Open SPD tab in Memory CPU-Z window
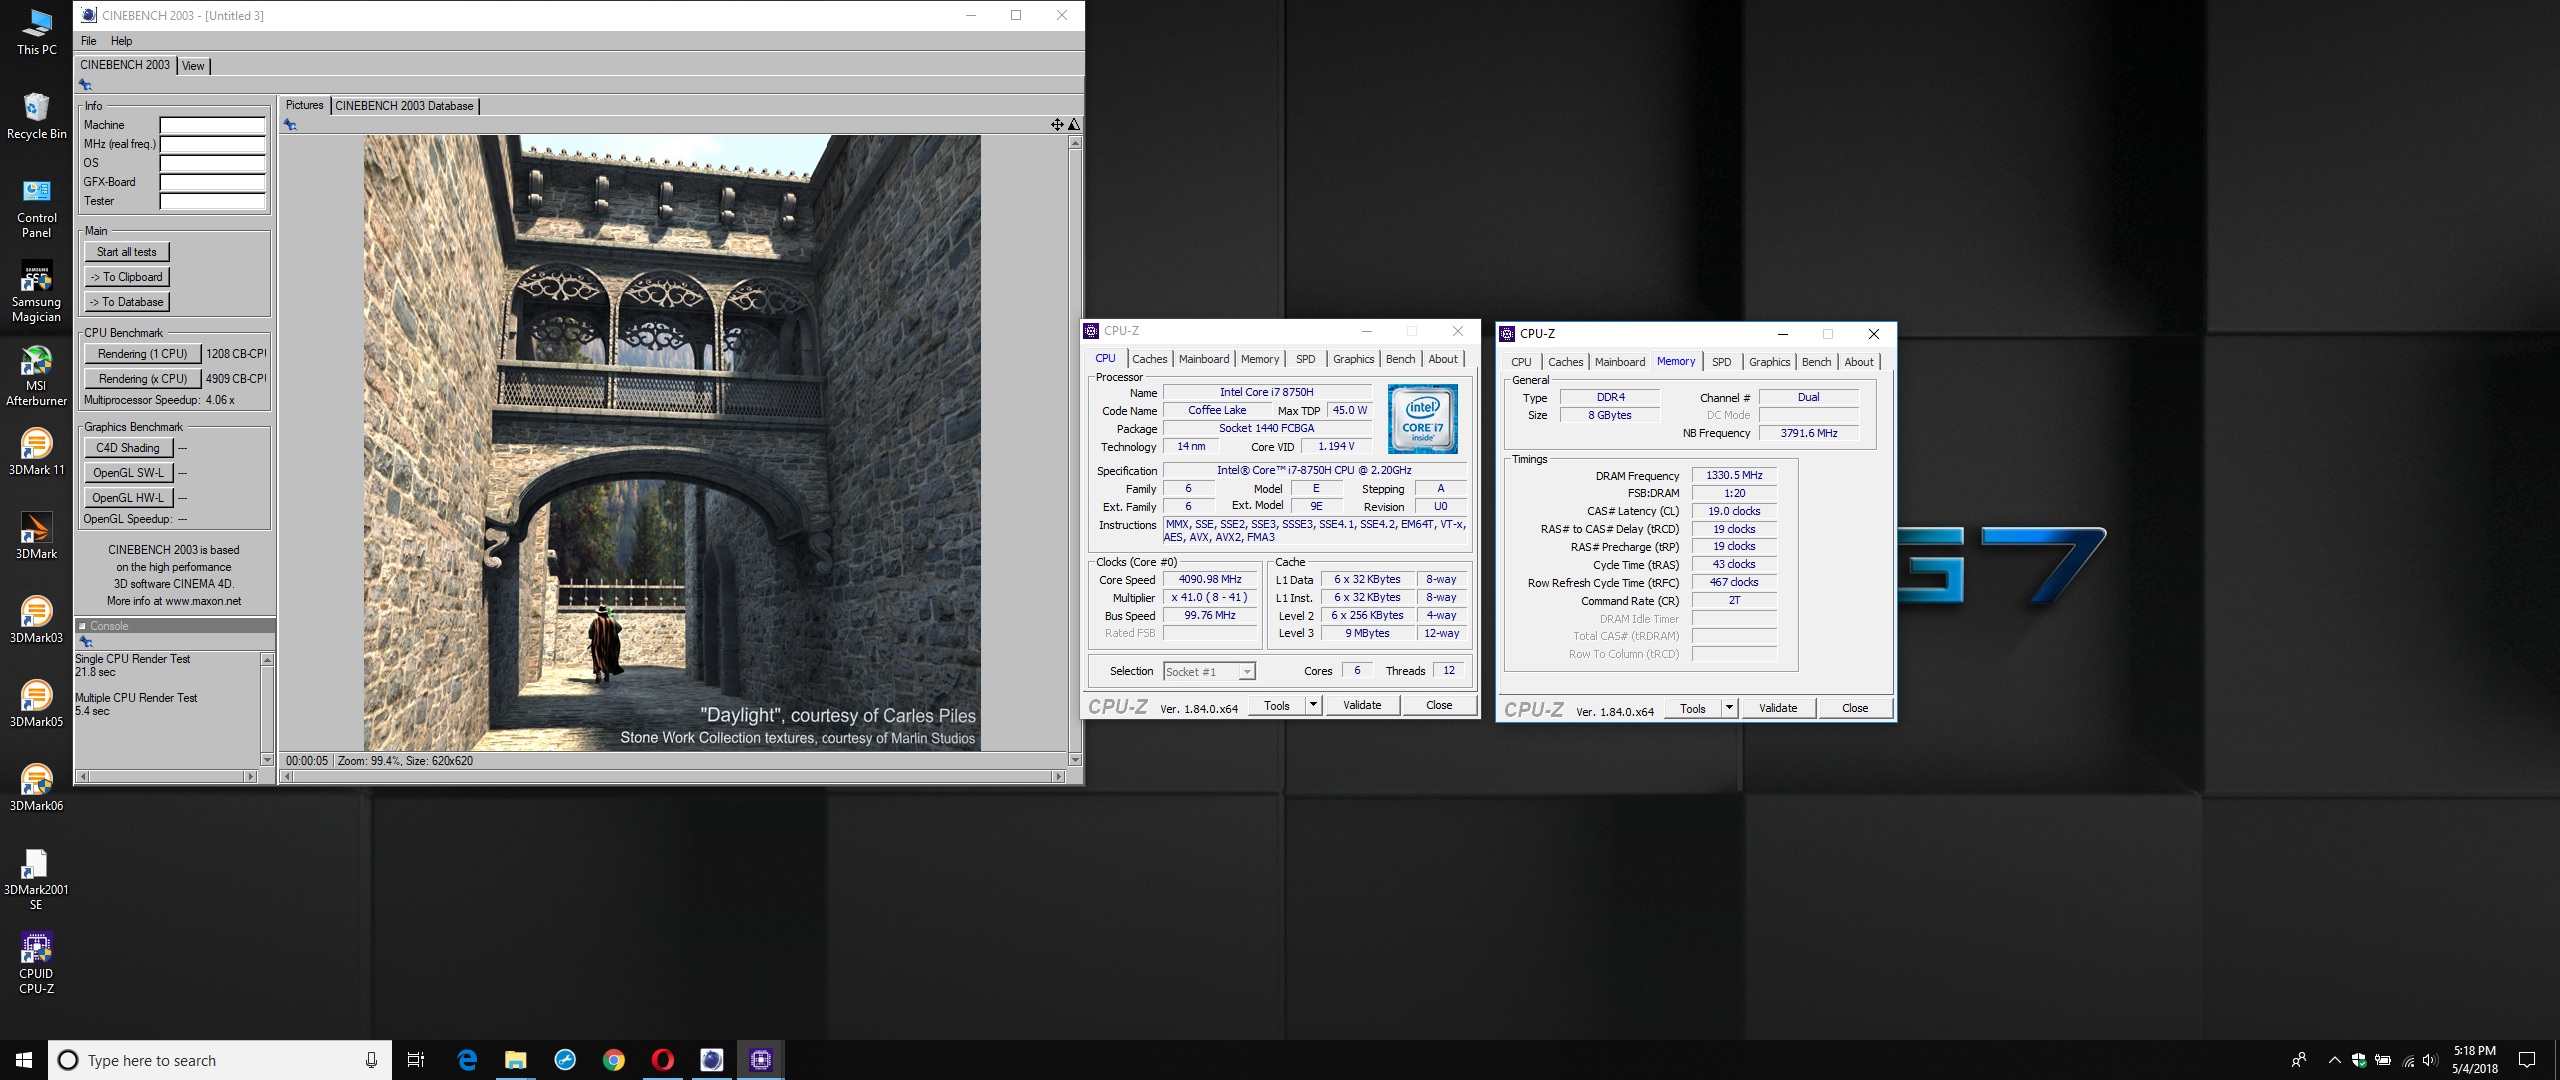 pyautogui.click(x=1721, y=362)
